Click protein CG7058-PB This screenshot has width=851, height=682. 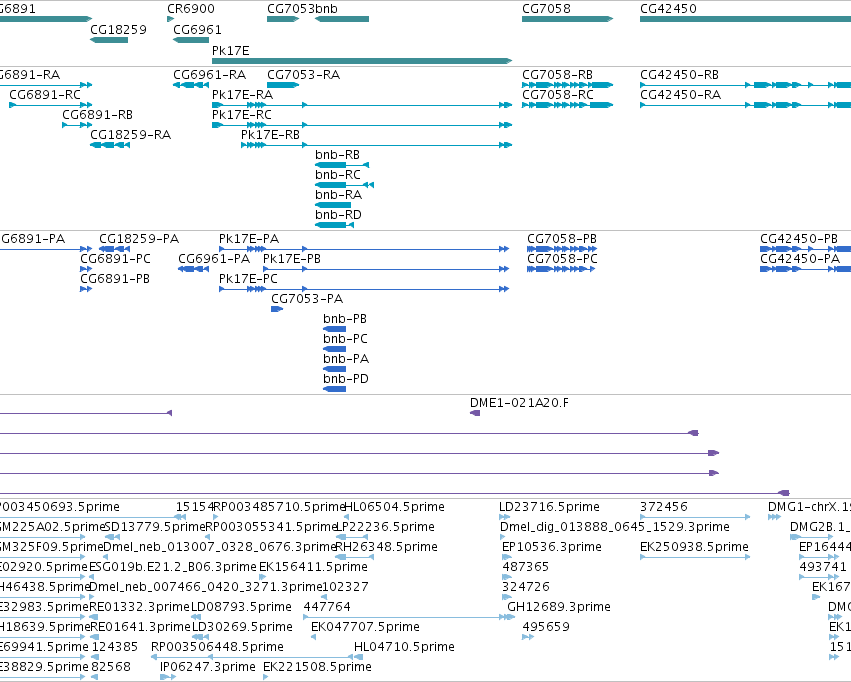click(562, 249)
